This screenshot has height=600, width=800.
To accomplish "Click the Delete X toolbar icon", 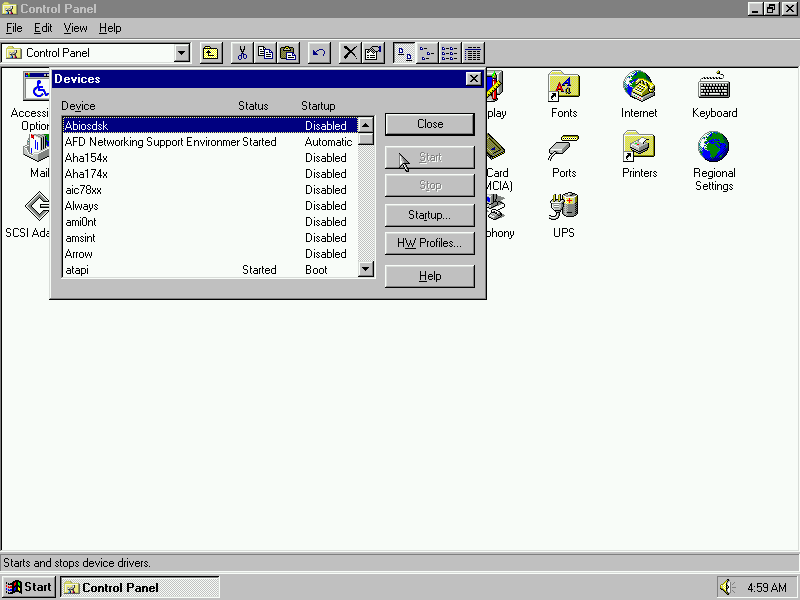I will [350, 53].
